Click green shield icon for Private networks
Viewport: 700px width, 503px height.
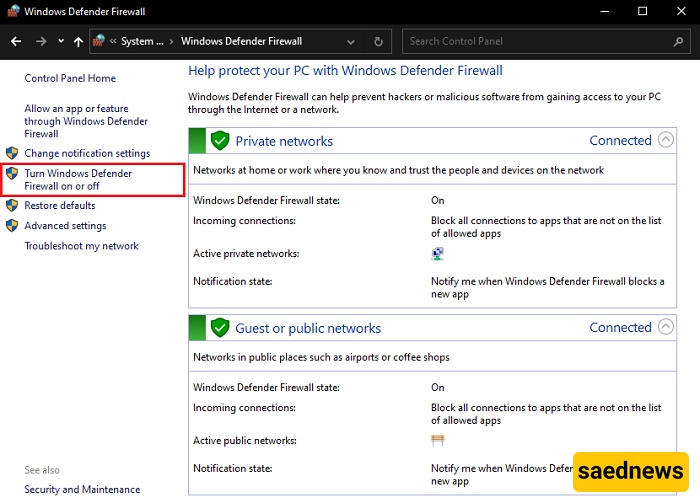click(x=220, y=141)
